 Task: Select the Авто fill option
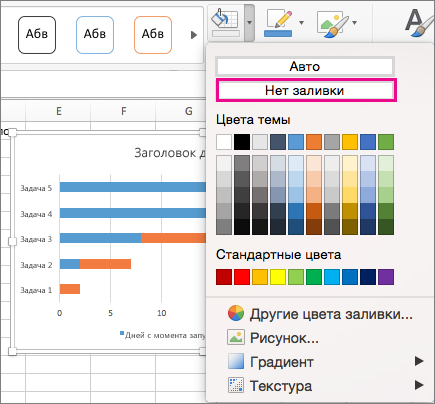coord(305,66)
